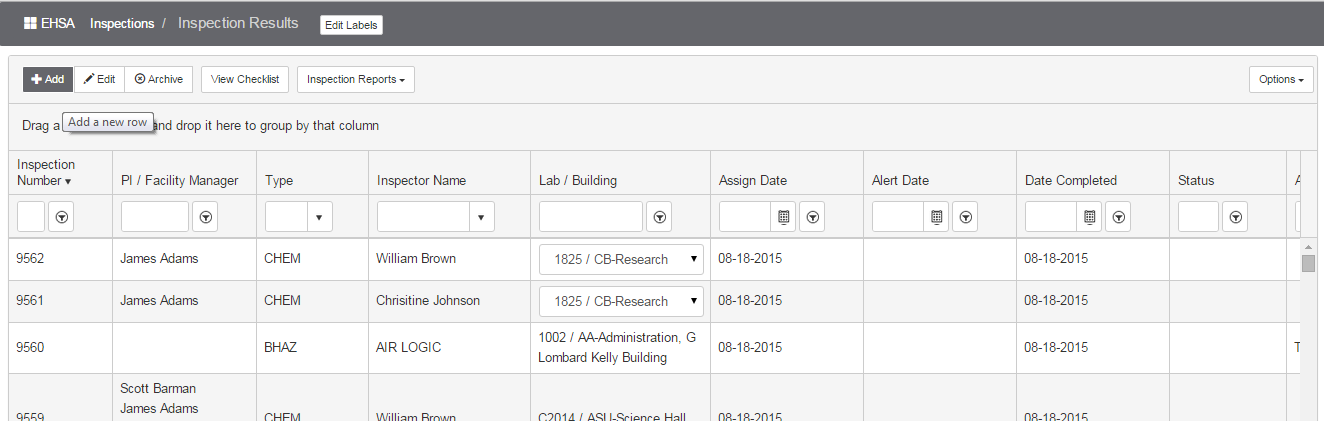Open the Assign Date calendar picker
The image size is (1324, 421).
(x=783, y=216)
